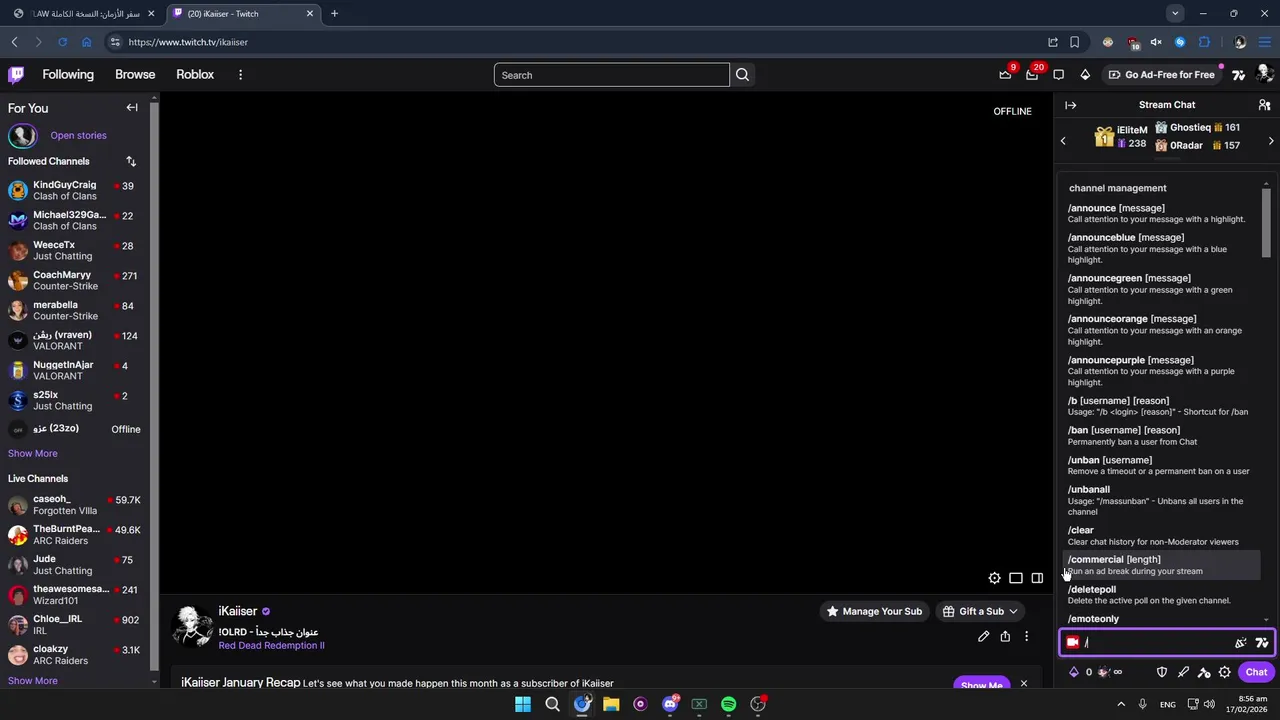Click Show Me on recap banner
Screen dimensions: 1280x720
pos(981,685)
